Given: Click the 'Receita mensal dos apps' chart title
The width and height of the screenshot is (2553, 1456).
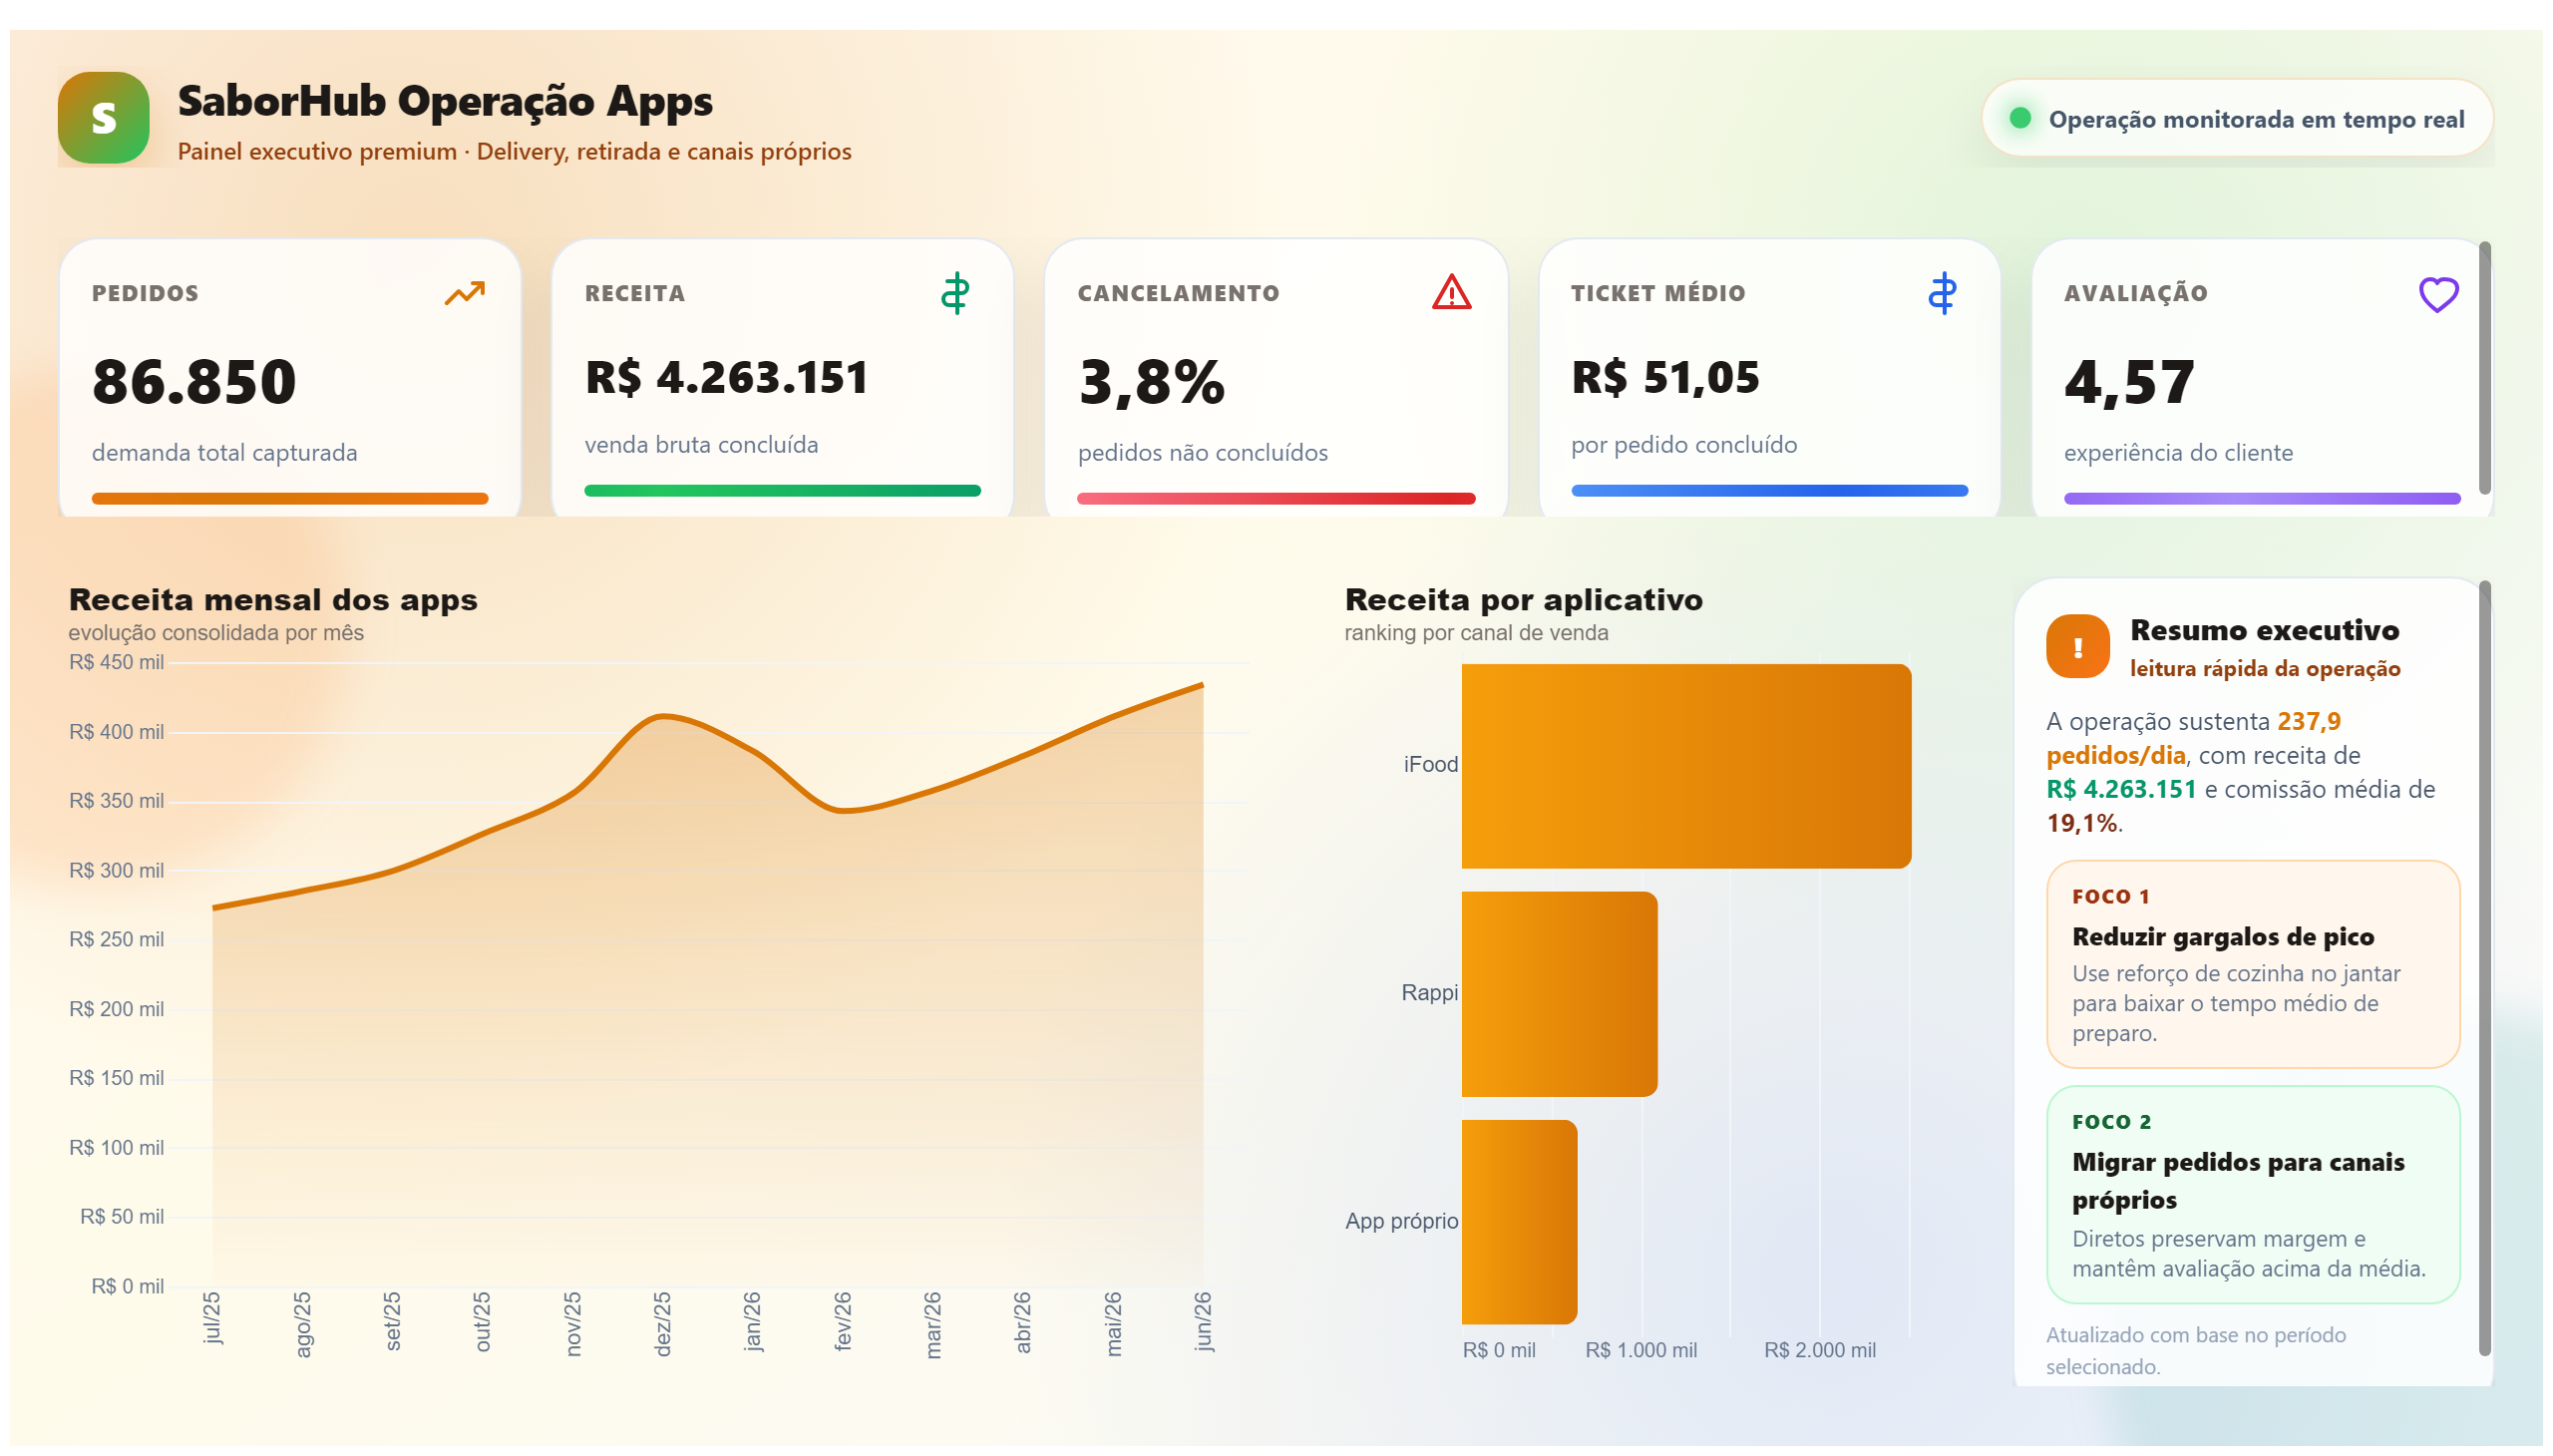Looking at the screenshot, I should (x=273, y=599).
